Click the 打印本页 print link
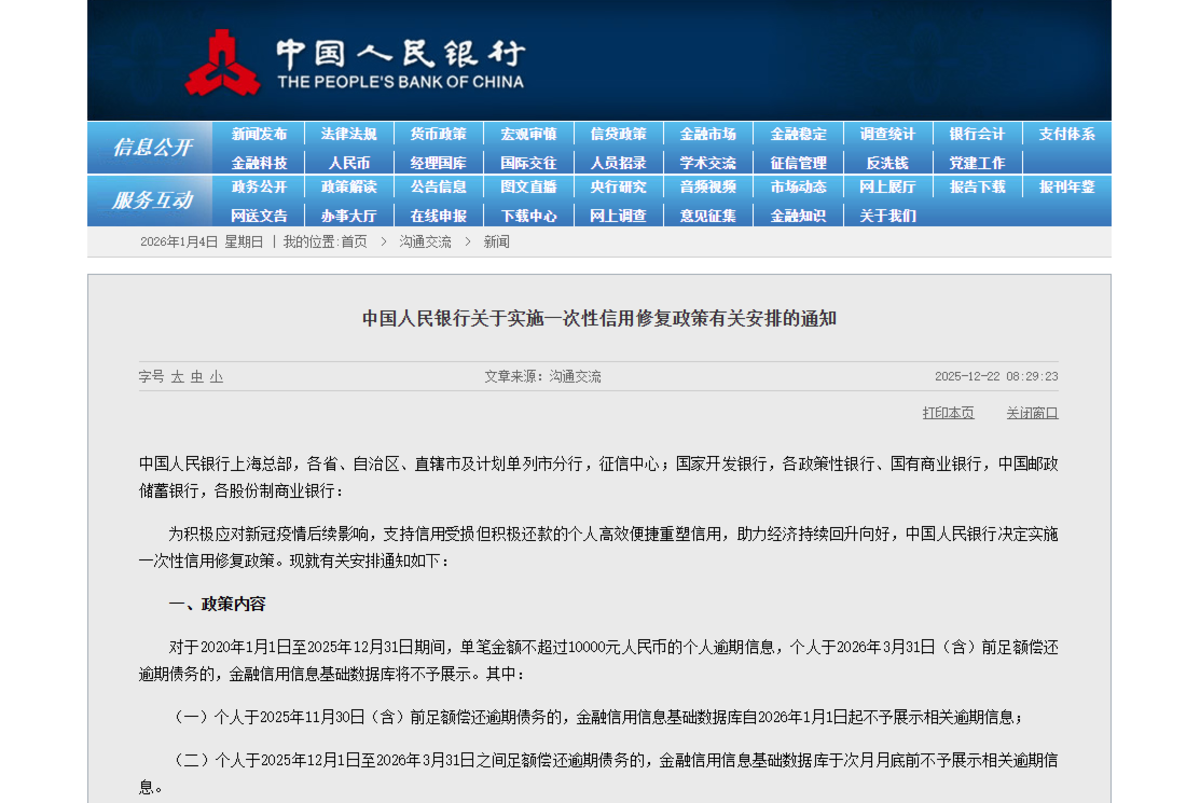The width and height of the screenshot is (1200, 803). [948, 413]
